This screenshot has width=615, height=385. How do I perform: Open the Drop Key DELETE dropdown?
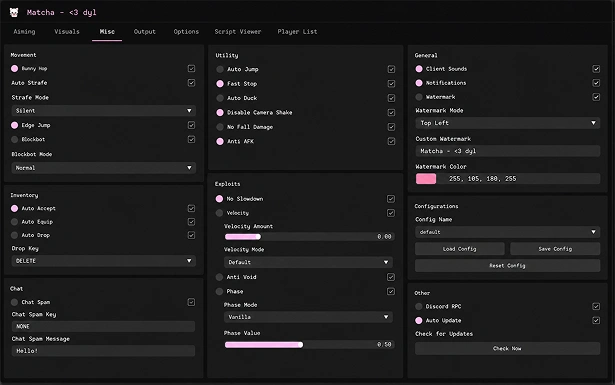(104, 261)
